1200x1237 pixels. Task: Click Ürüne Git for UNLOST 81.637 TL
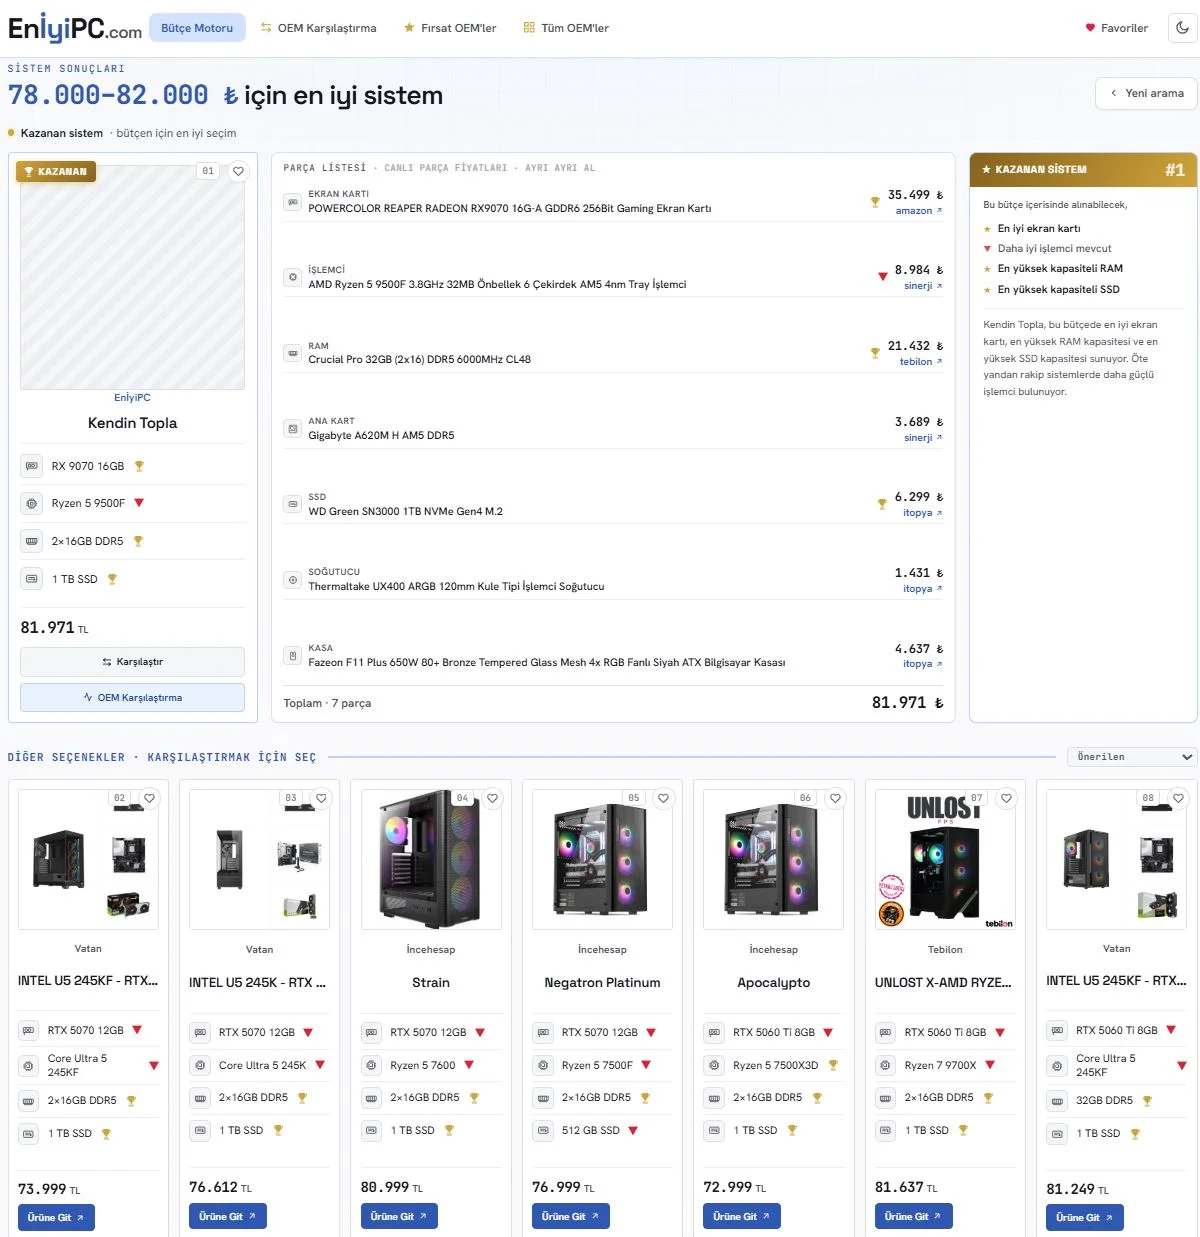(913, 1217)
